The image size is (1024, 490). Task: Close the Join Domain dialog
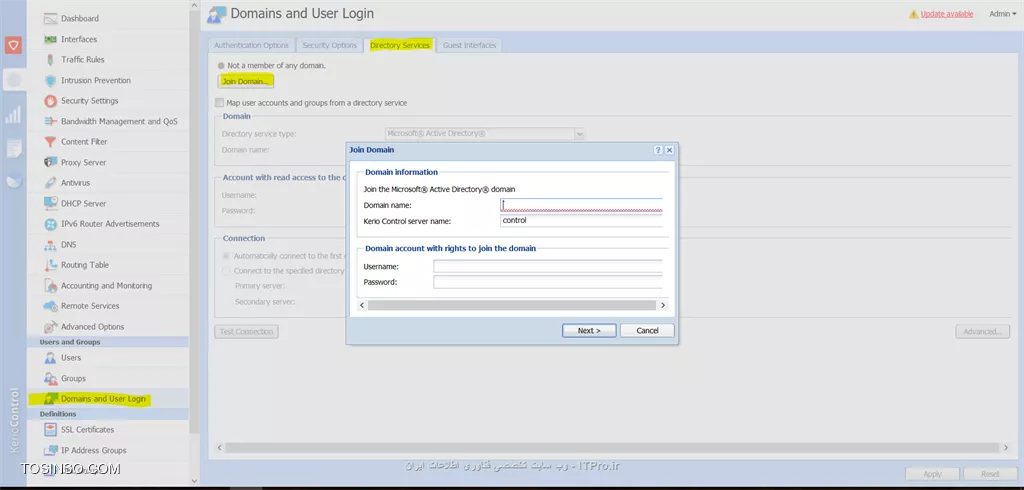pyautogui.click(x=669, y=150)
